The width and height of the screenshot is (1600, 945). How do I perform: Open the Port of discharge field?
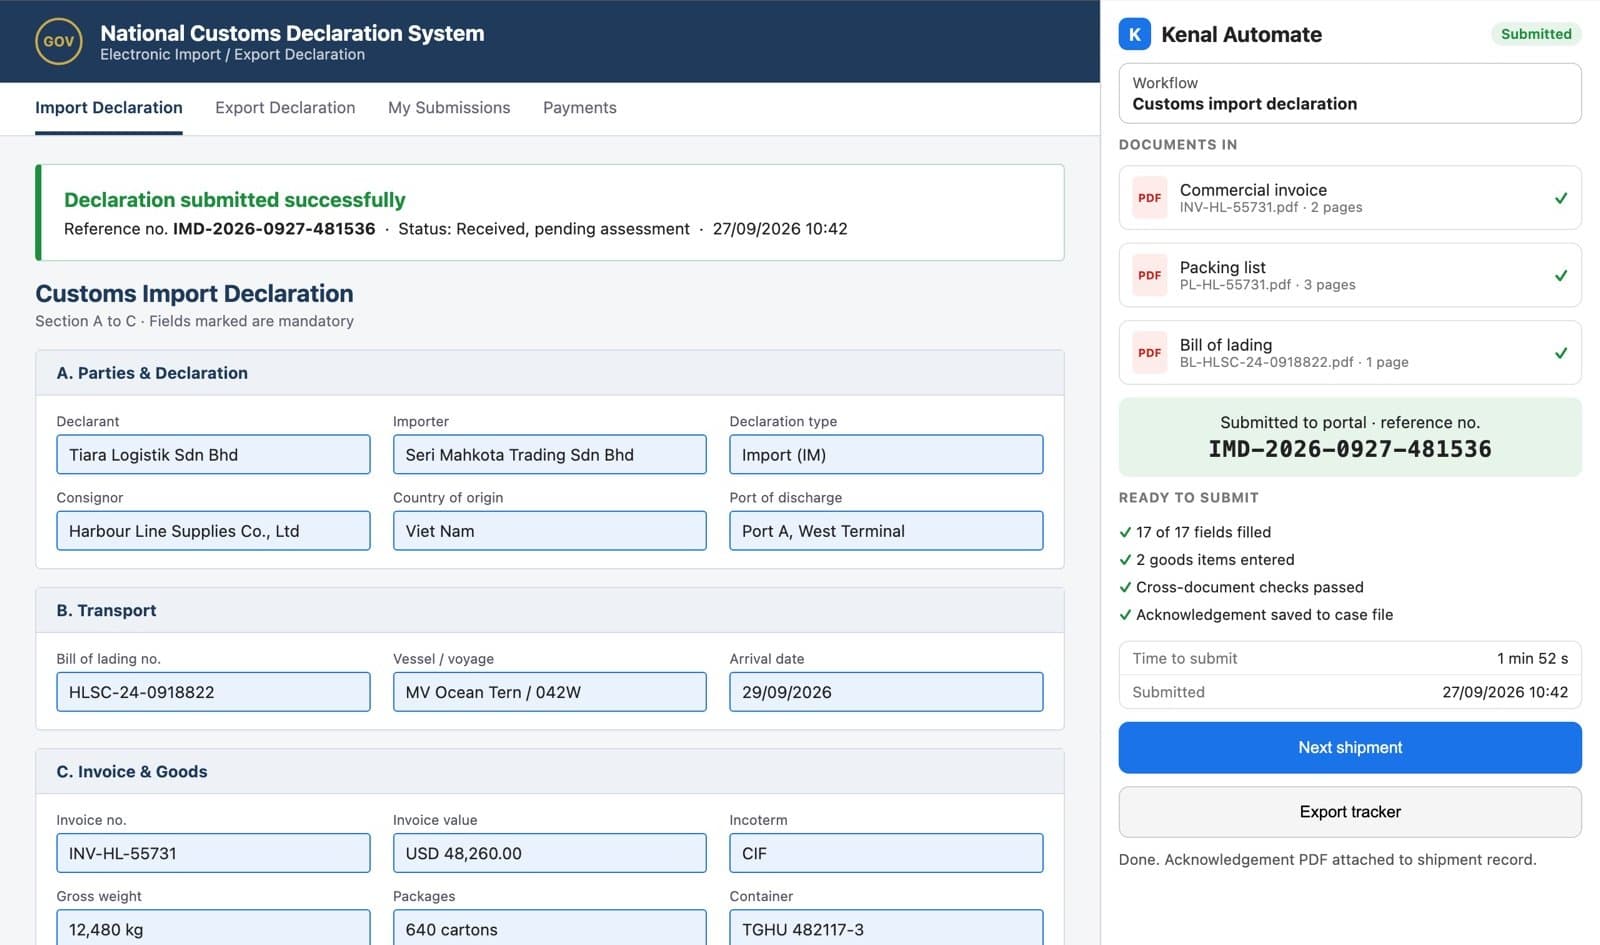point(886,531)
